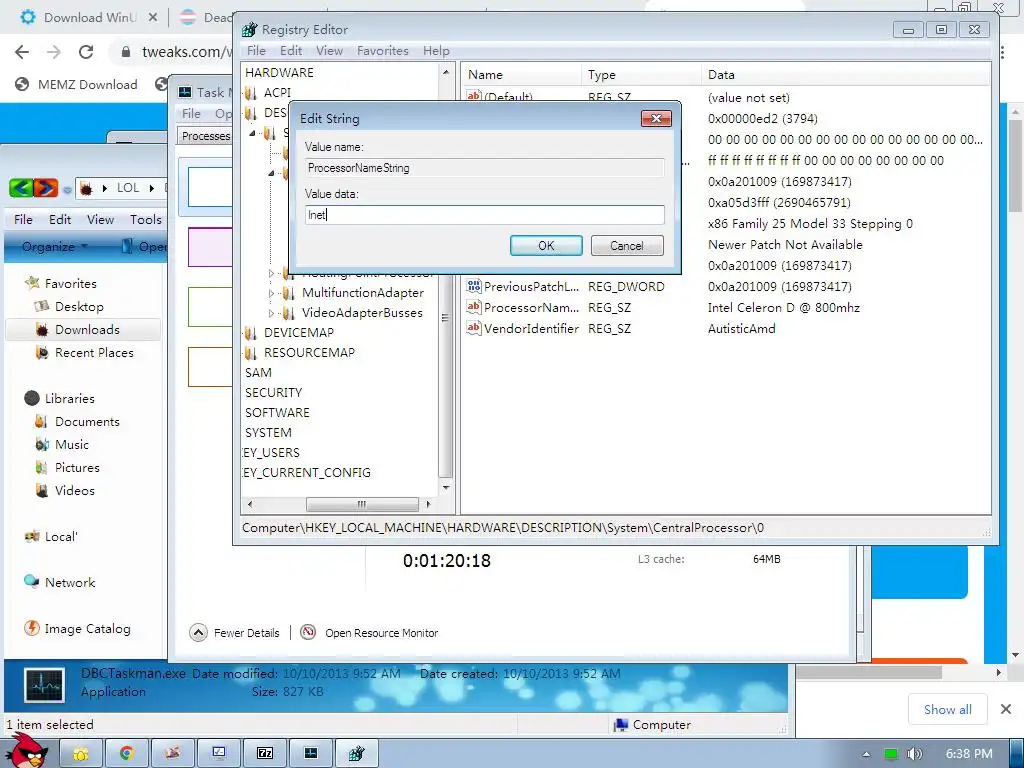Viewport: 1024px width, 768px height.
Task: Select the ProcessorNameString value icon
Action: pos(474,307)
